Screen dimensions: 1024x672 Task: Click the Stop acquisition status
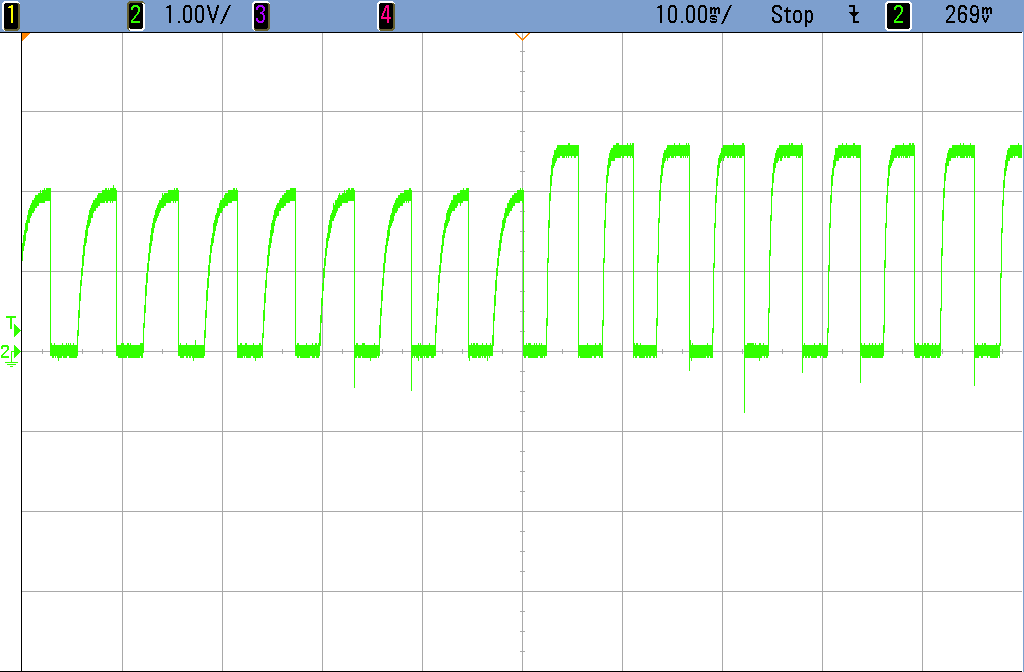point(792,15)
